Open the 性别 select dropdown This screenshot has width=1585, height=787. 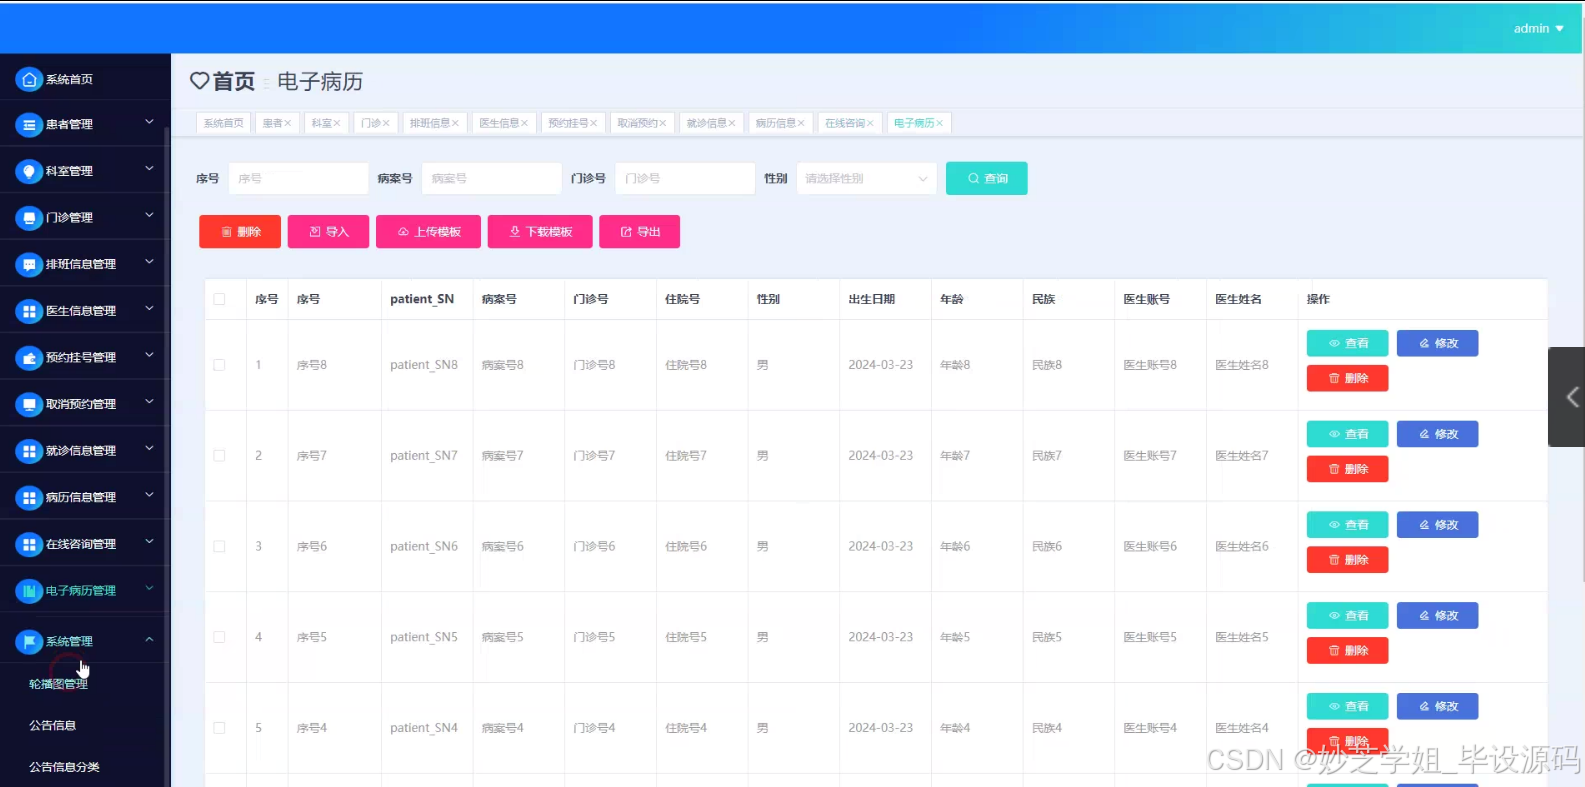point(867,178)
